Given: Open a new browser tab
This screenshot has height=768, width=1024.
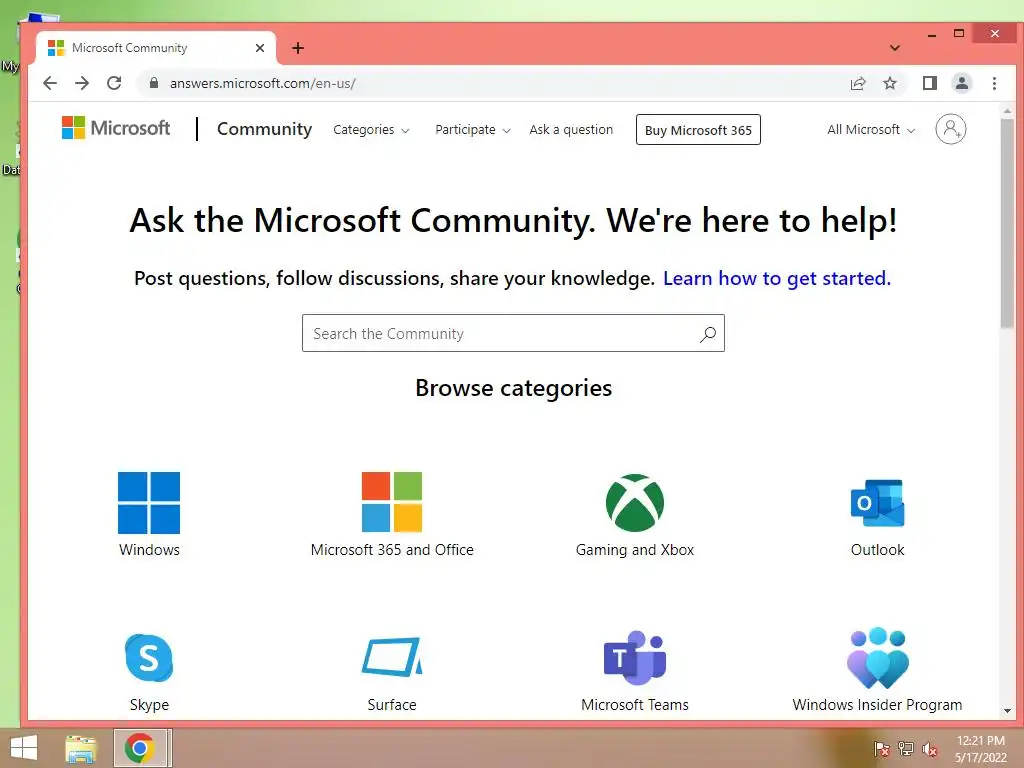Looking at the screenshot, I should pyautogui.click(x=298, y=48).
